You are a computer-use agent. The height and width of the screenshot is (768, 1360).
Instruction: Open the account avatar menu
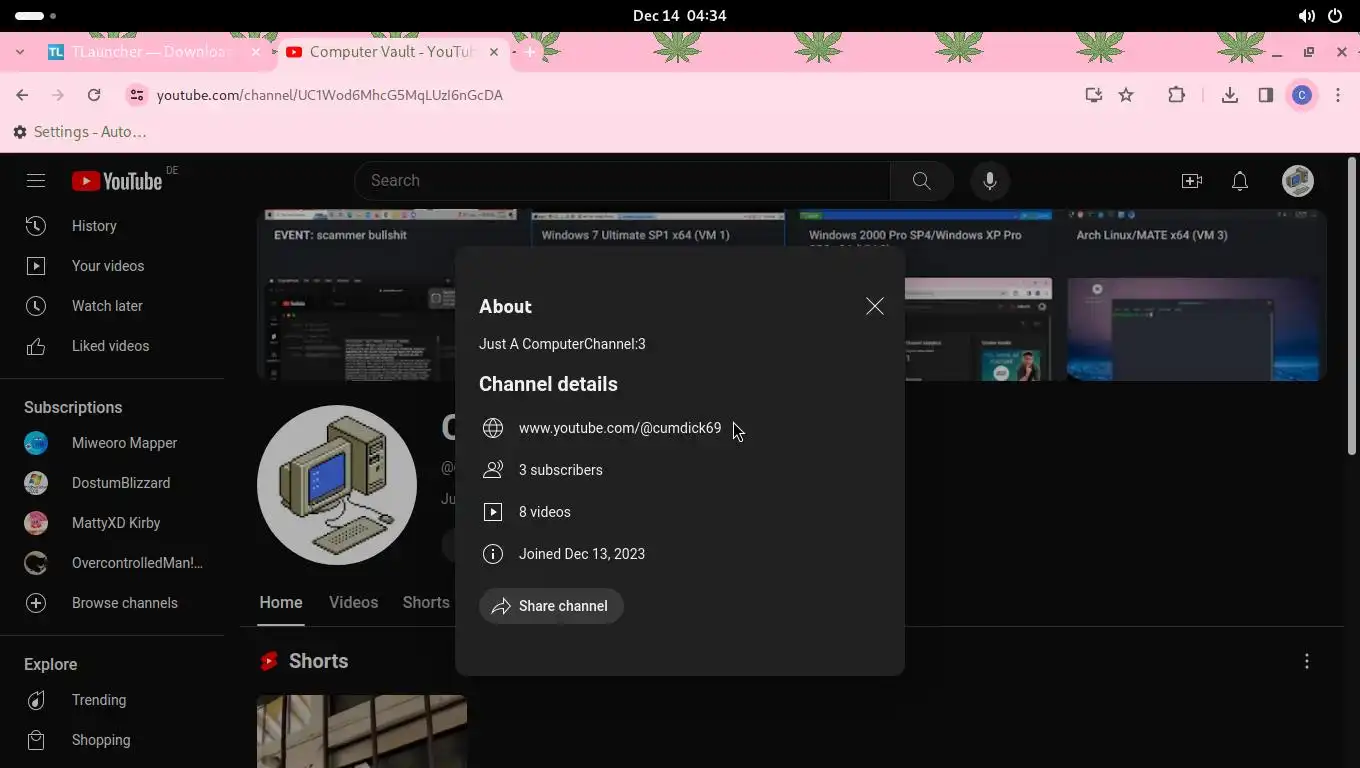tap(1298, 181)
